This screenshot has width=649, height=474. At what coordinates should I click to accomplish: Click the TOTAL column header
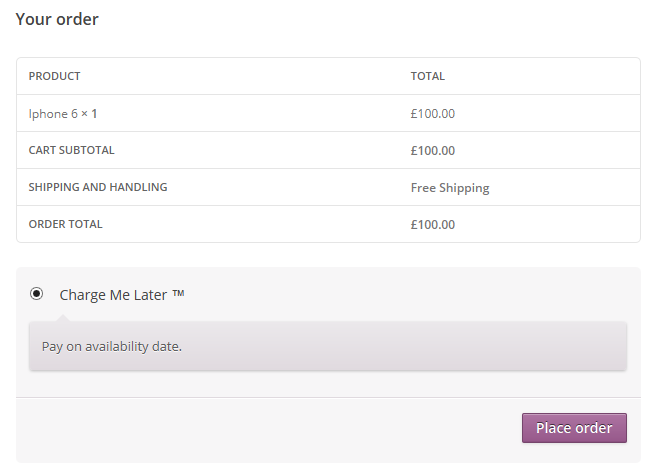pos(427,76)
